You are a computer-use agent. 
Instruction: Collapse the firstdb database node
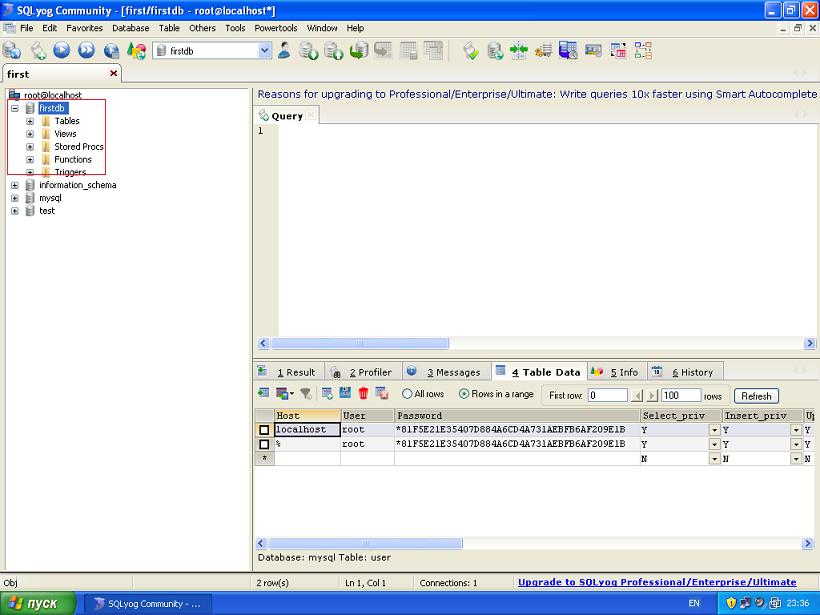15,108
